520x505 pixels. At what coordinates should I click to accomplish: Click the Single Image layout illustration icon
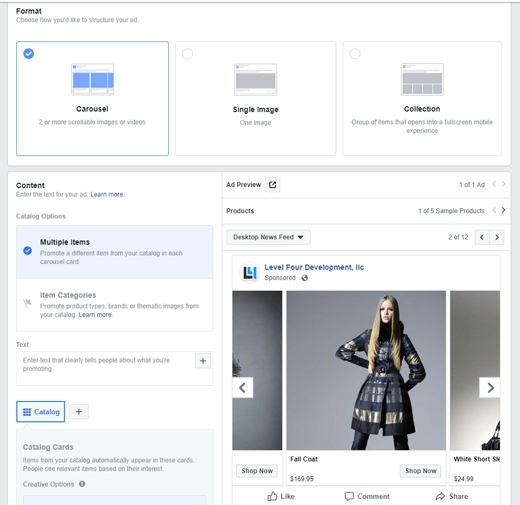(x=256, y=79)
